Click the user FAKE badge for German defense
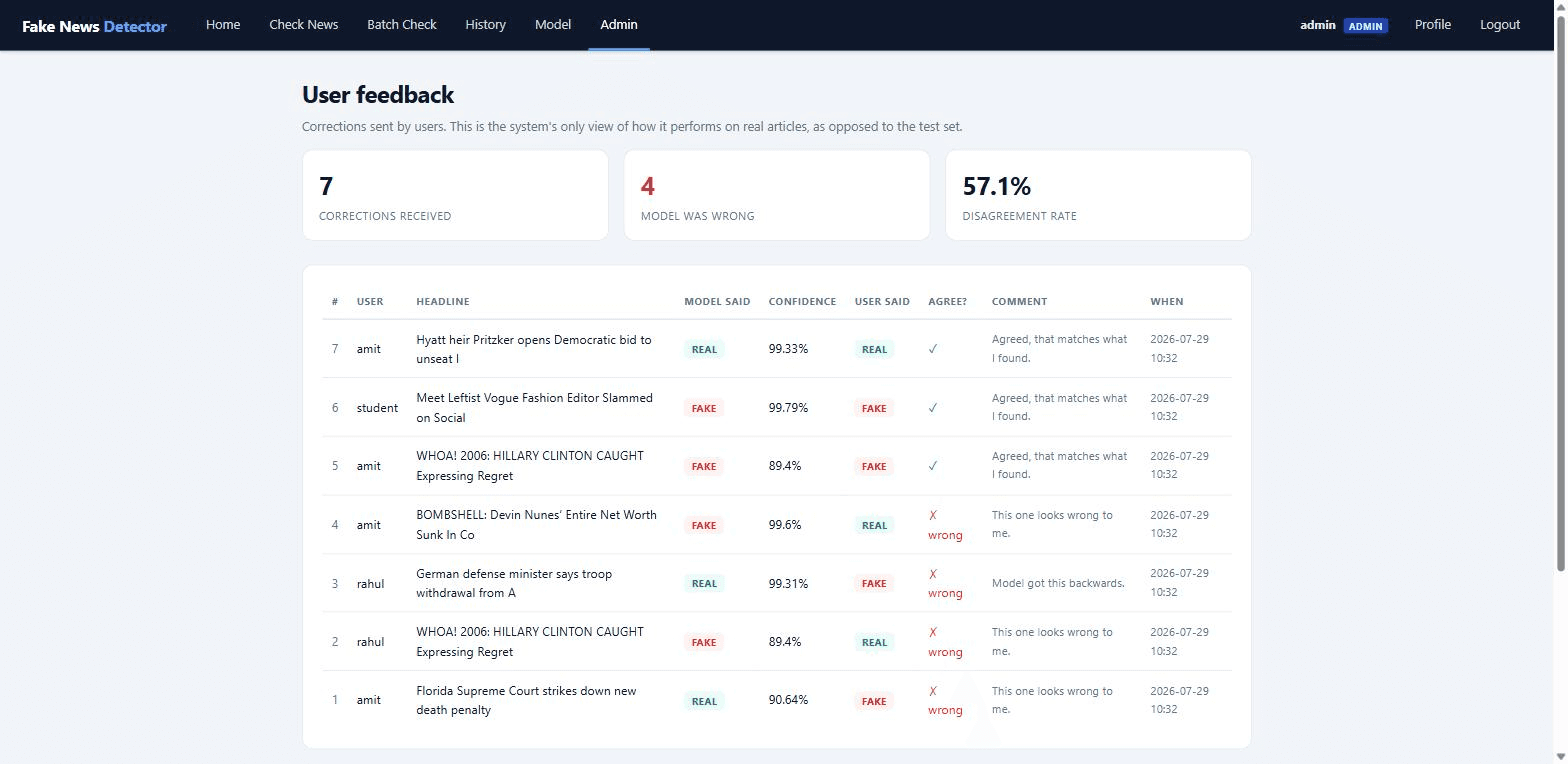 873,583
